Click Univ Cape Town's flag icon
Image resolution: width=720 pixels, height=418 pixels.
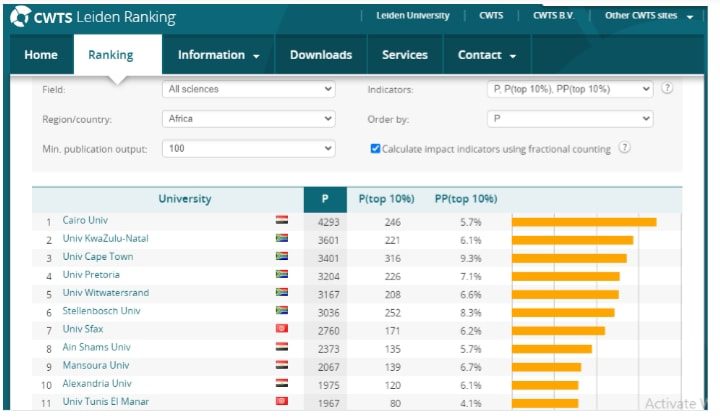(282, 256)
